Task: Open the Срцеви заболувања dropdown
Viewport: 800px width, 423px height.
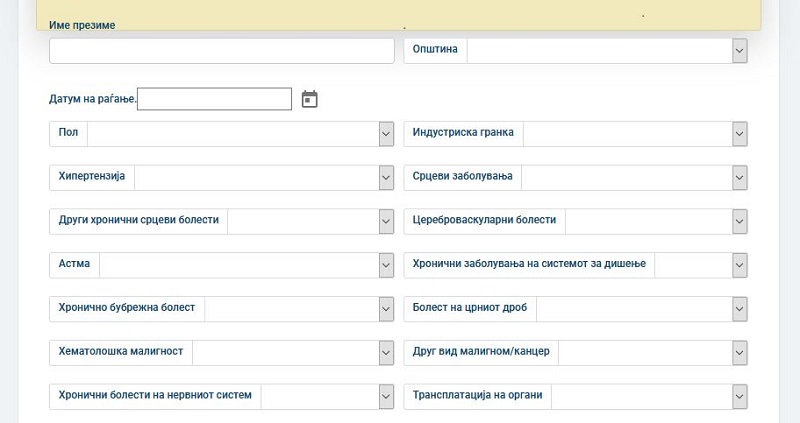Action: pyautogui.click(x=634, y=178)
